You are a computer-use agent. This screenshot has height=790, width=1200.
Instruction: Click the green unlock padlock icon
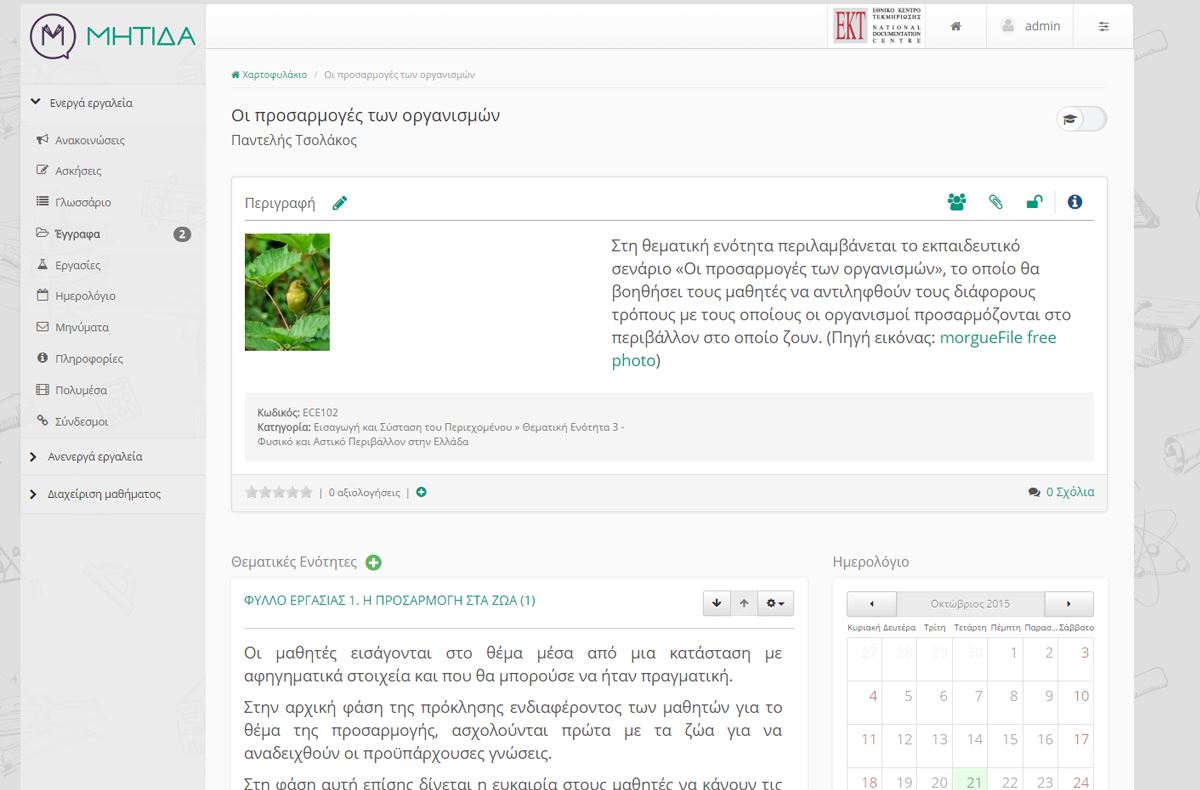[1034, 202]
